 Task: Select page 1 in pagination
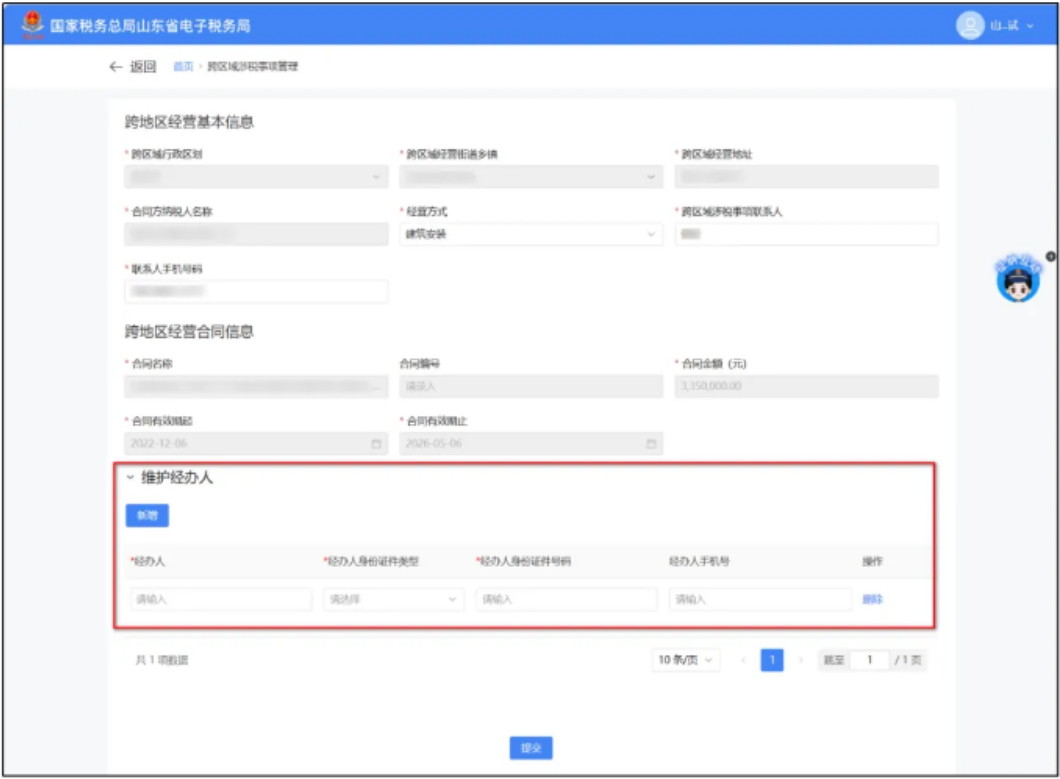tap(771, 660)
